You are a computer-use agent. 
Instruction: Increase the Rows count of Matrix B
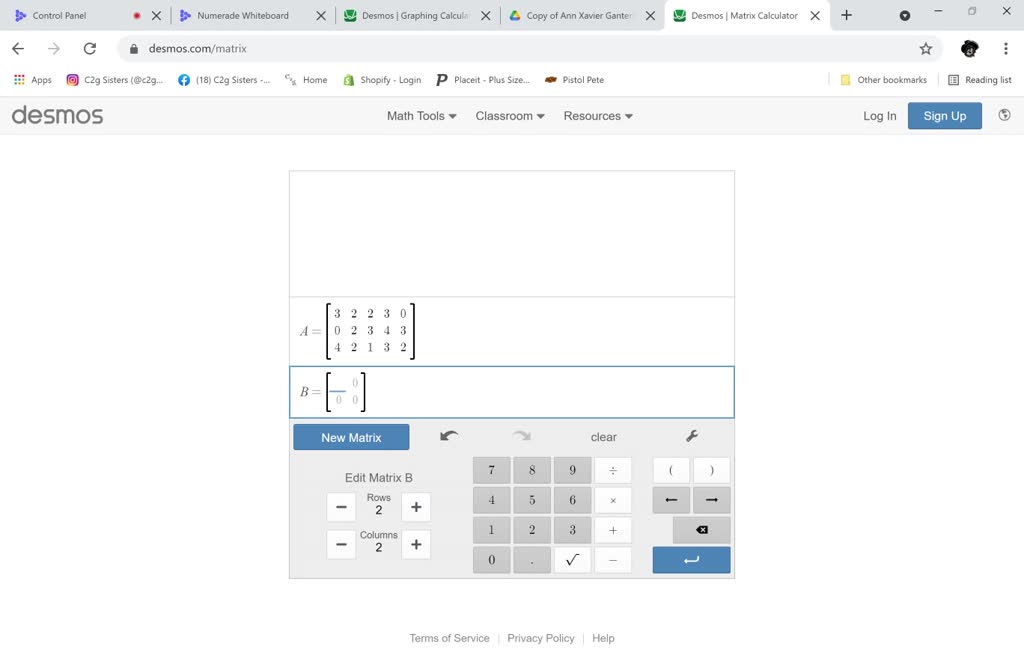click(x=416, y=507)
